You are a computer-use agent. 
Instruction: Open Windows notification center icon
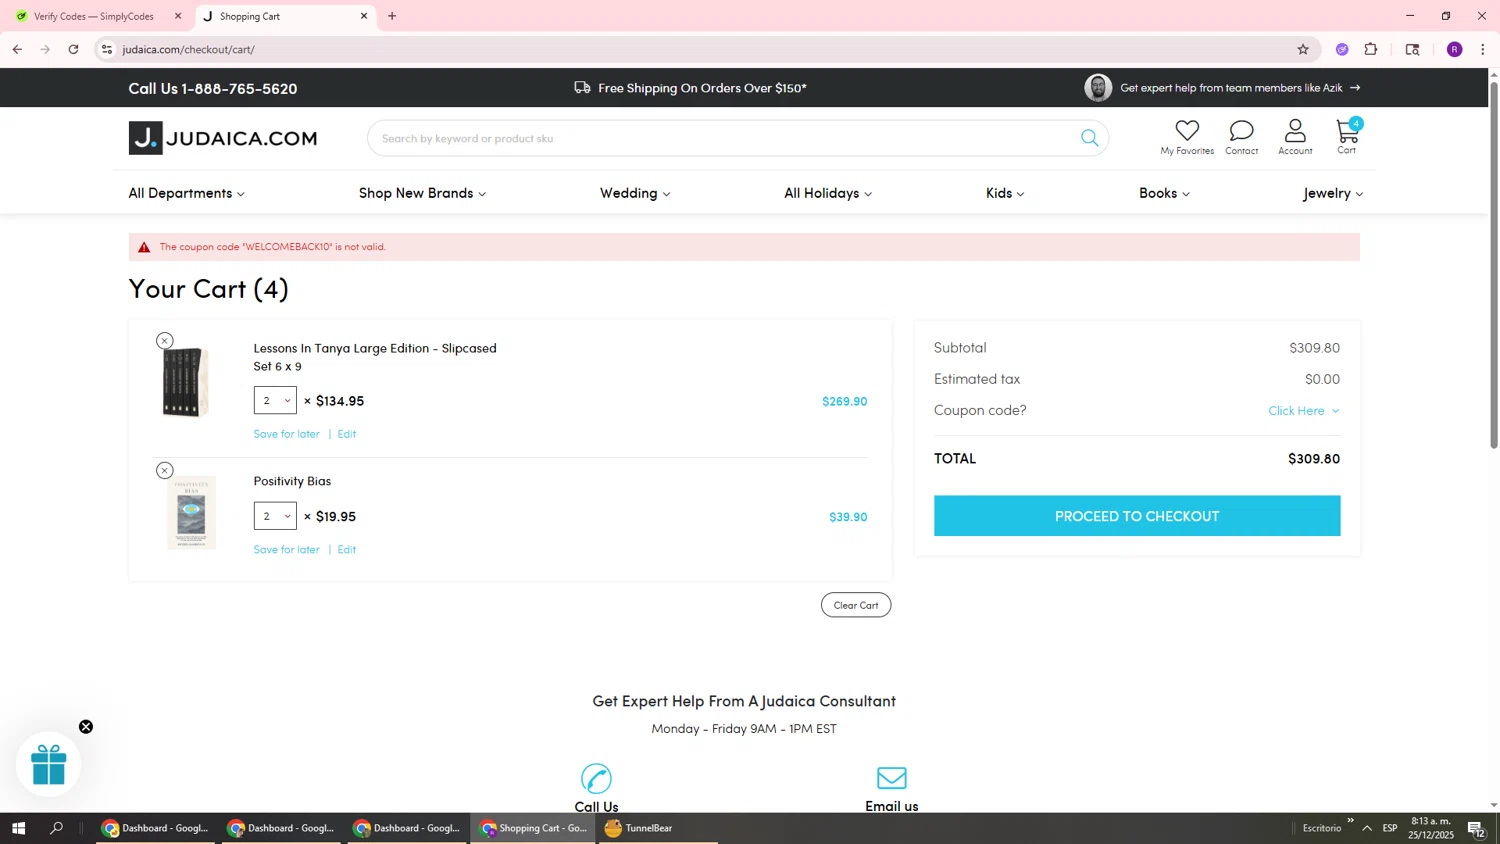point(1476,829)
